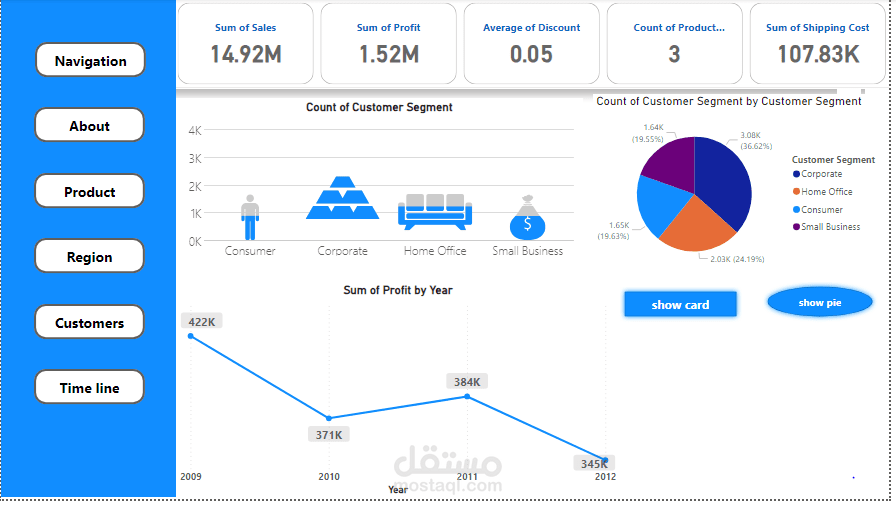Click the Small Business axis label
Viewport: 896px width, 505px height.
tap(527, 251)
